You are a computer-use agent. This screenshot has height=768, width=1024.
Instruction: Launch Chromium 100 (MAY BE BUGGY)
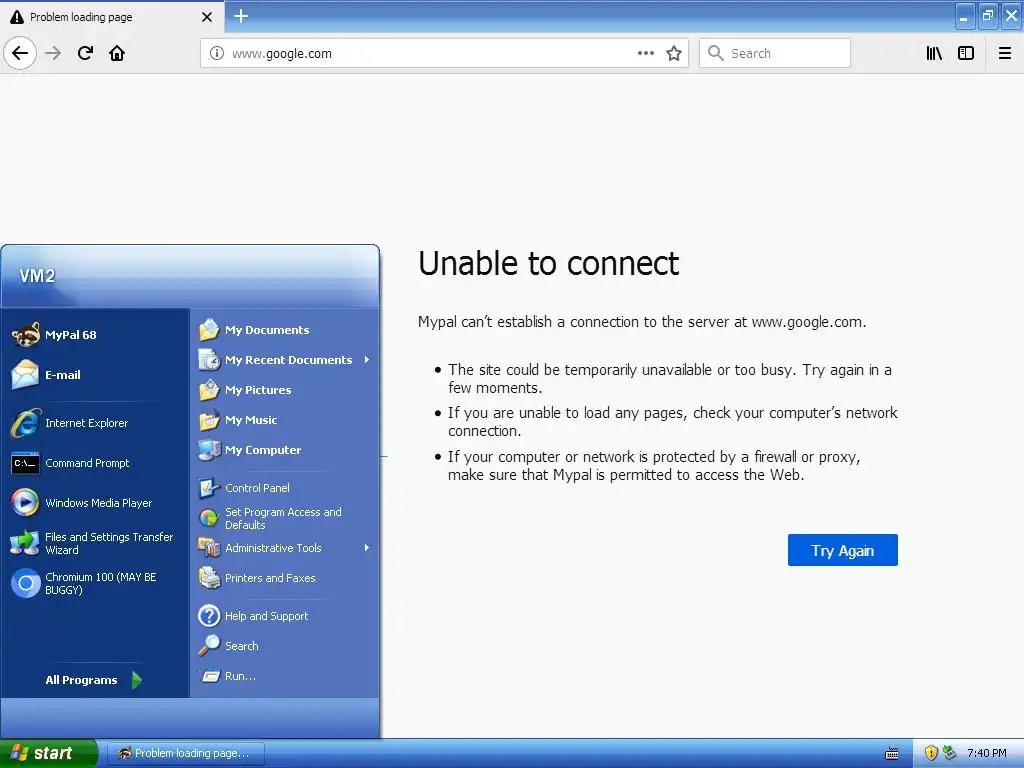[95, 583]
